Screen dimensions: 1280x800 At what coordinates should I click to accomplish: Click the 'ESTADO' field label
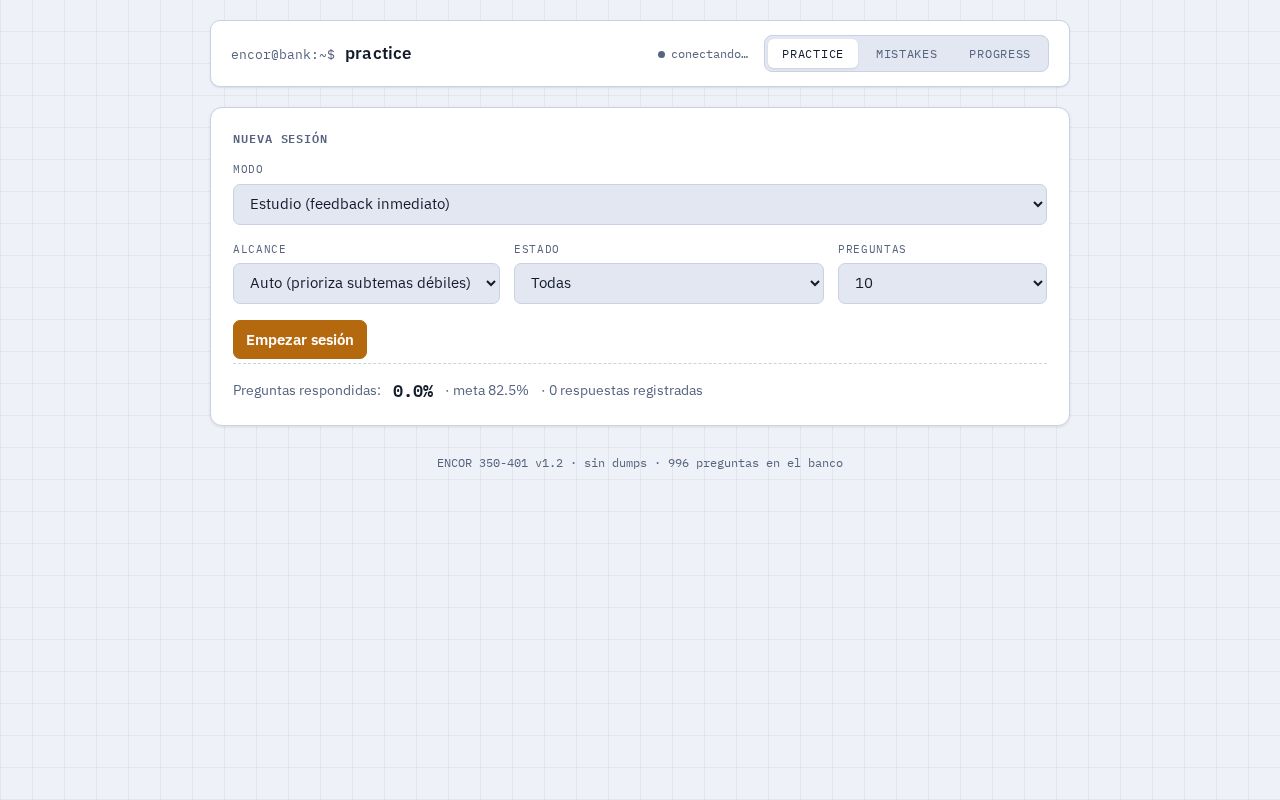[x=537, y=249]
